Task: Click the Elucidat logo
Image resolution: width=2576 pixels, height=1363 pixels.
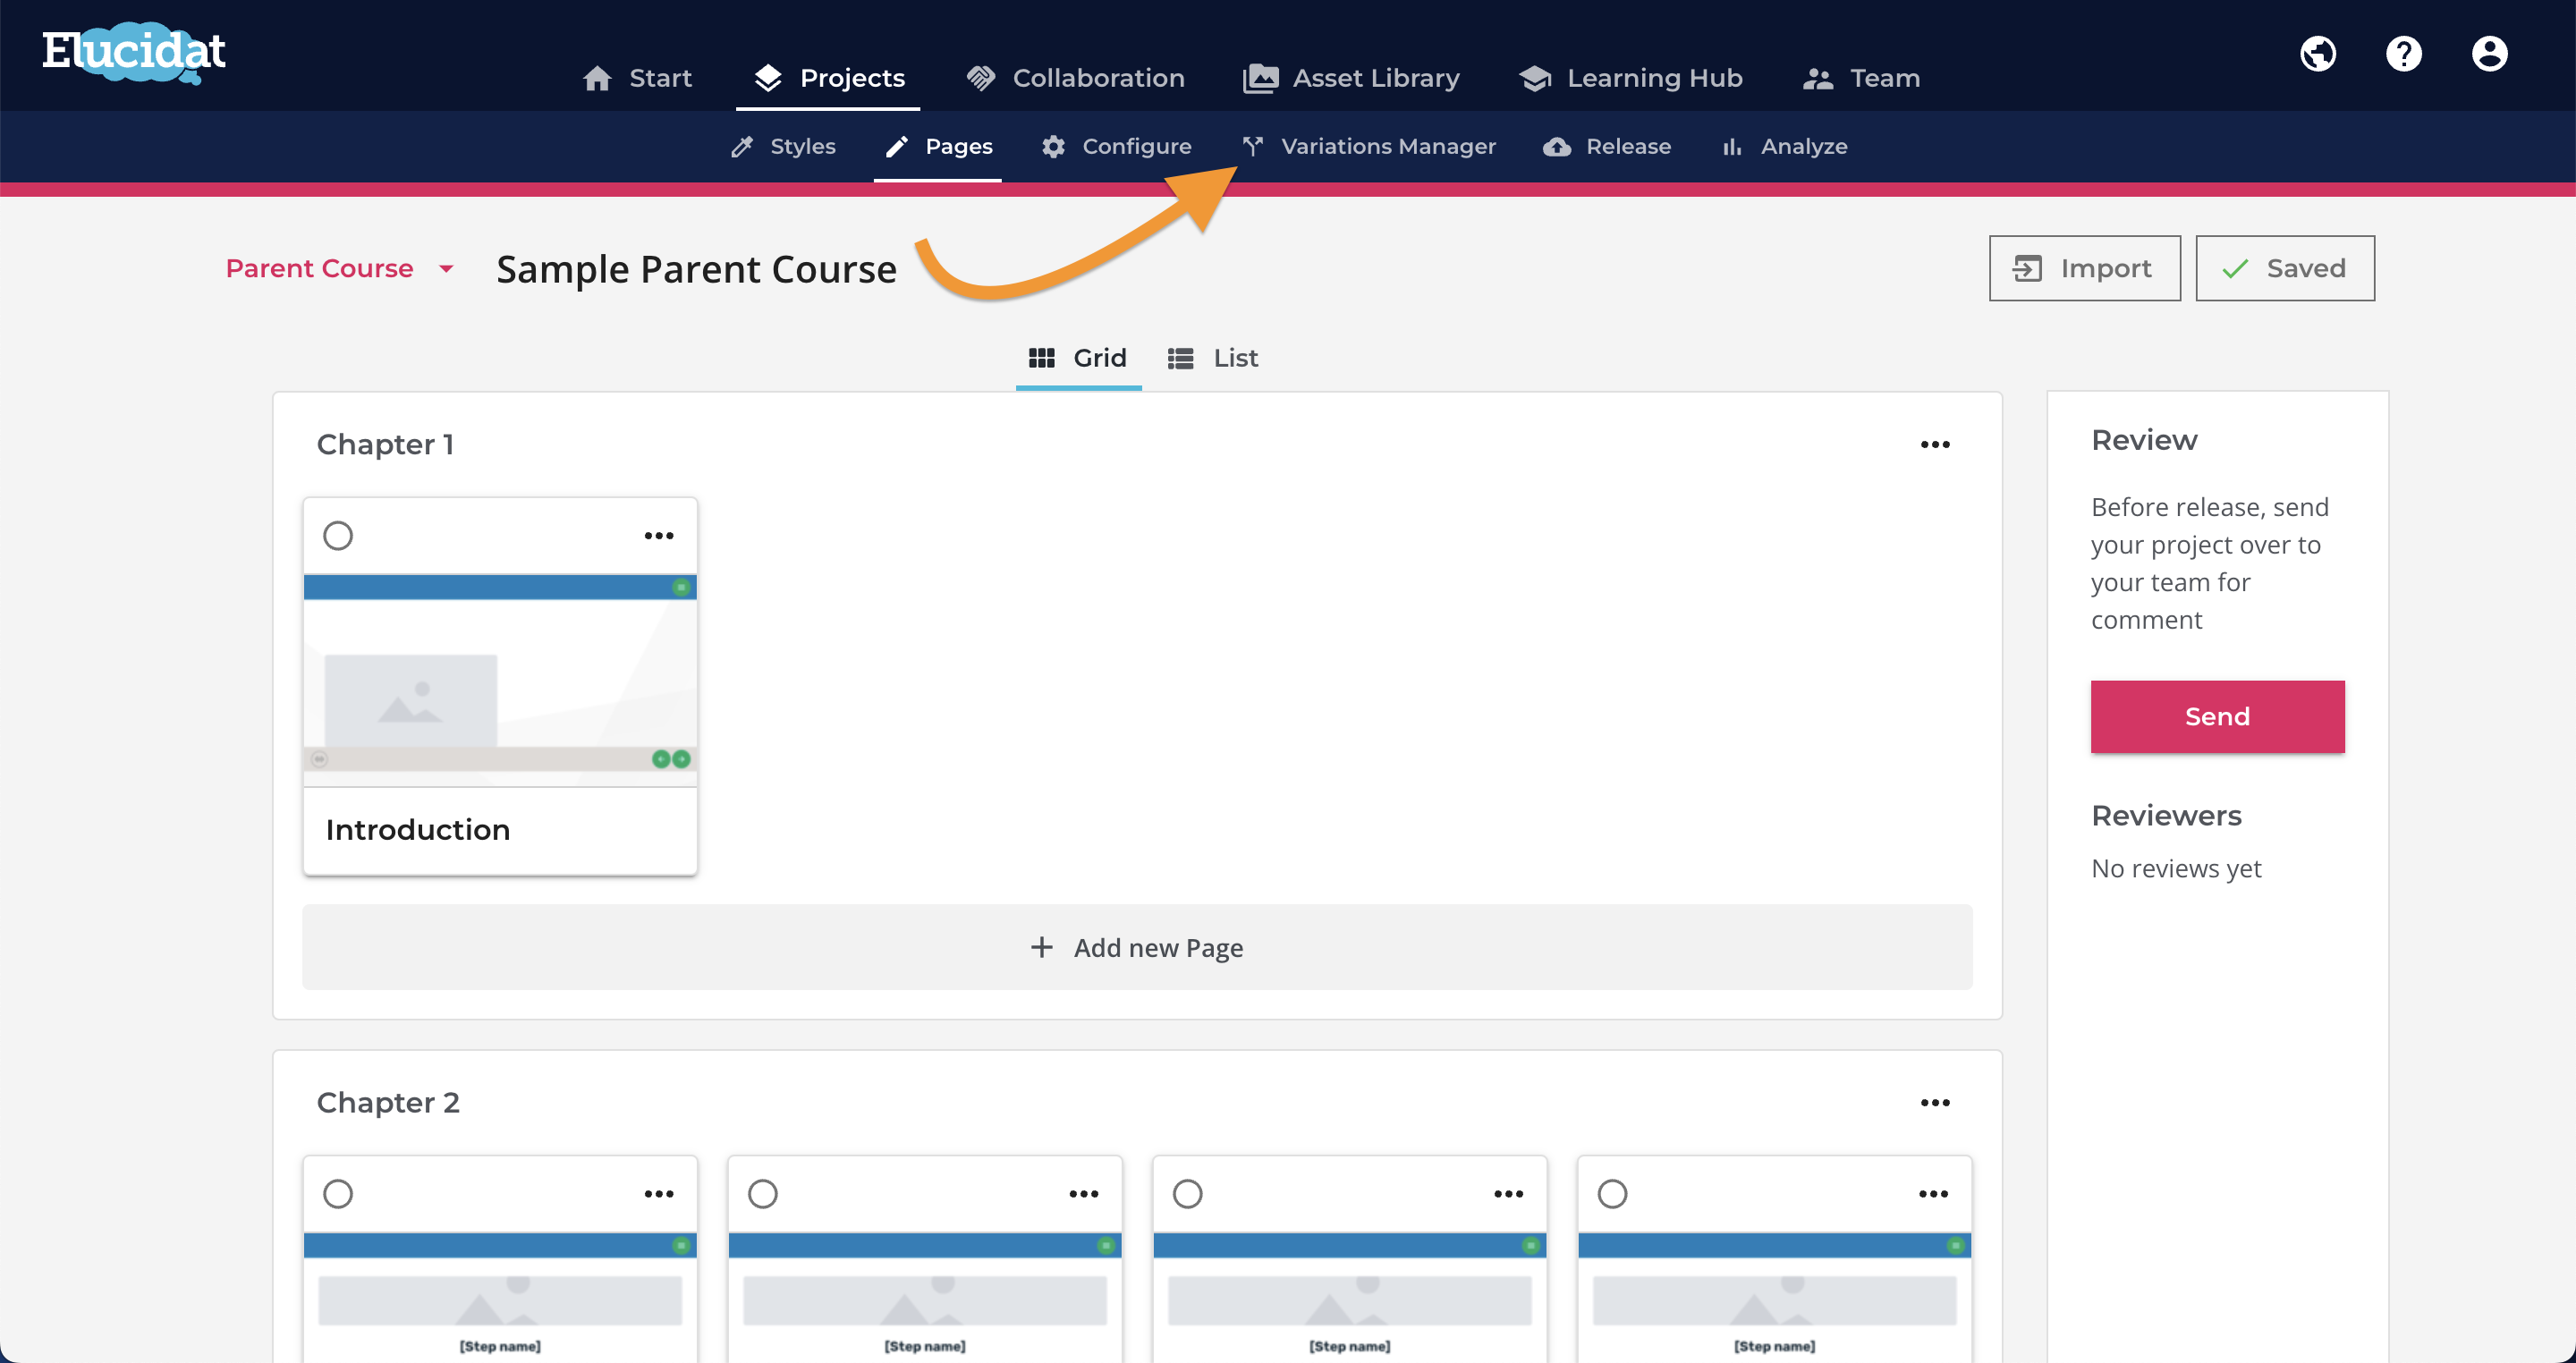Action: tap(134, 52)
